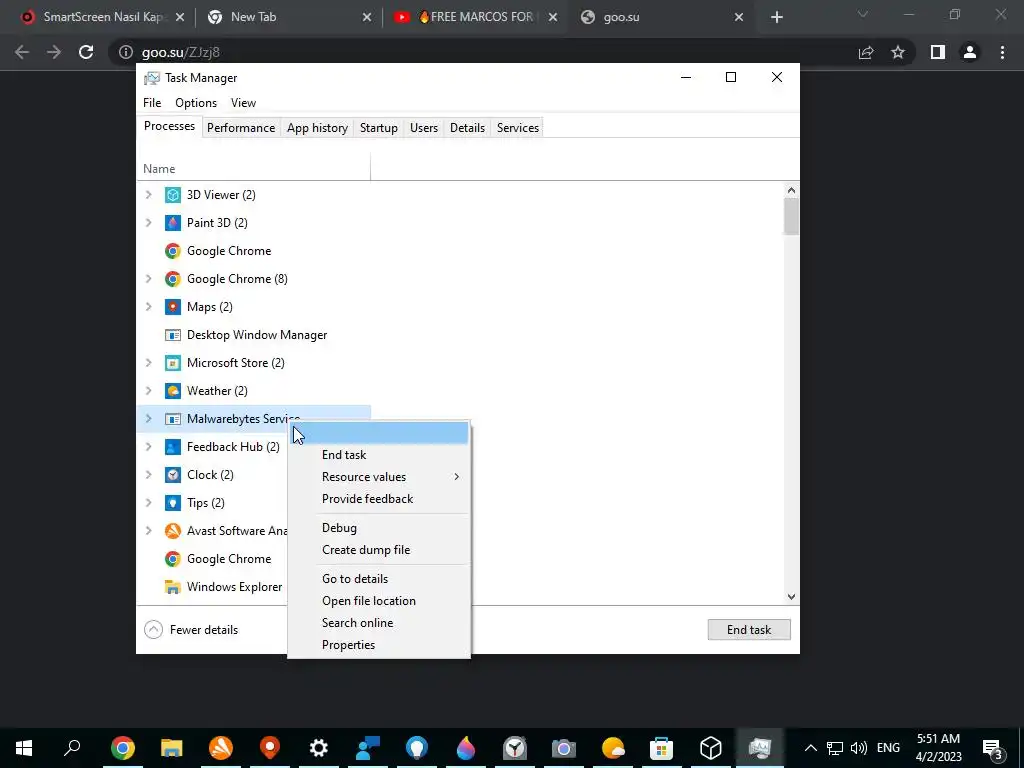Expand the Tips (2) group
The height and width of the screenshot is (768, 1024).
pos(148,503)
